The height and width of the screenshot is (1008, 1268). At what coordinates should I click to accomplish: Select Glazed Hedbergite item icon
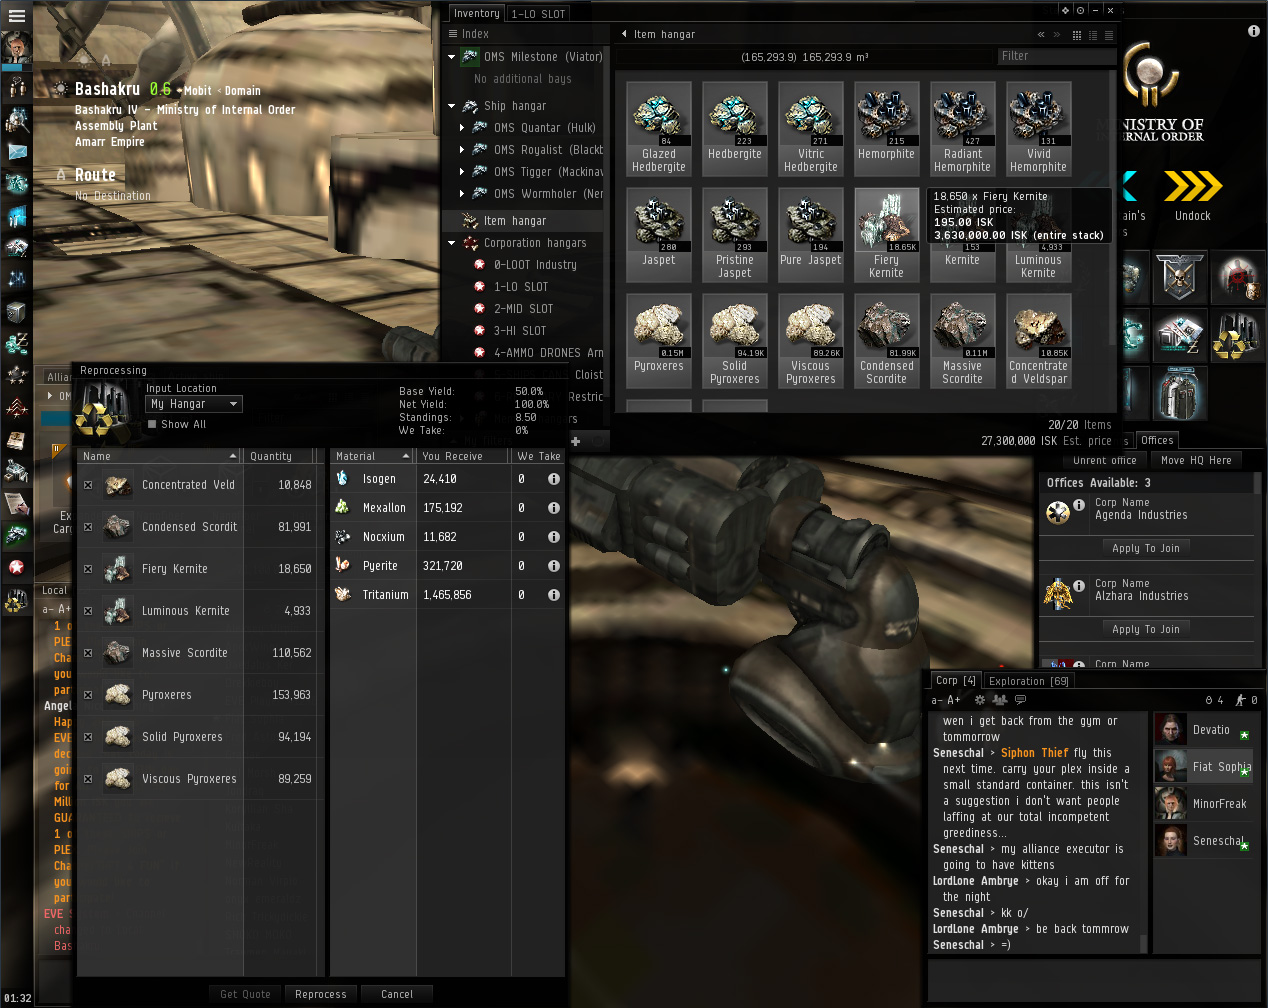click(659, 115)
